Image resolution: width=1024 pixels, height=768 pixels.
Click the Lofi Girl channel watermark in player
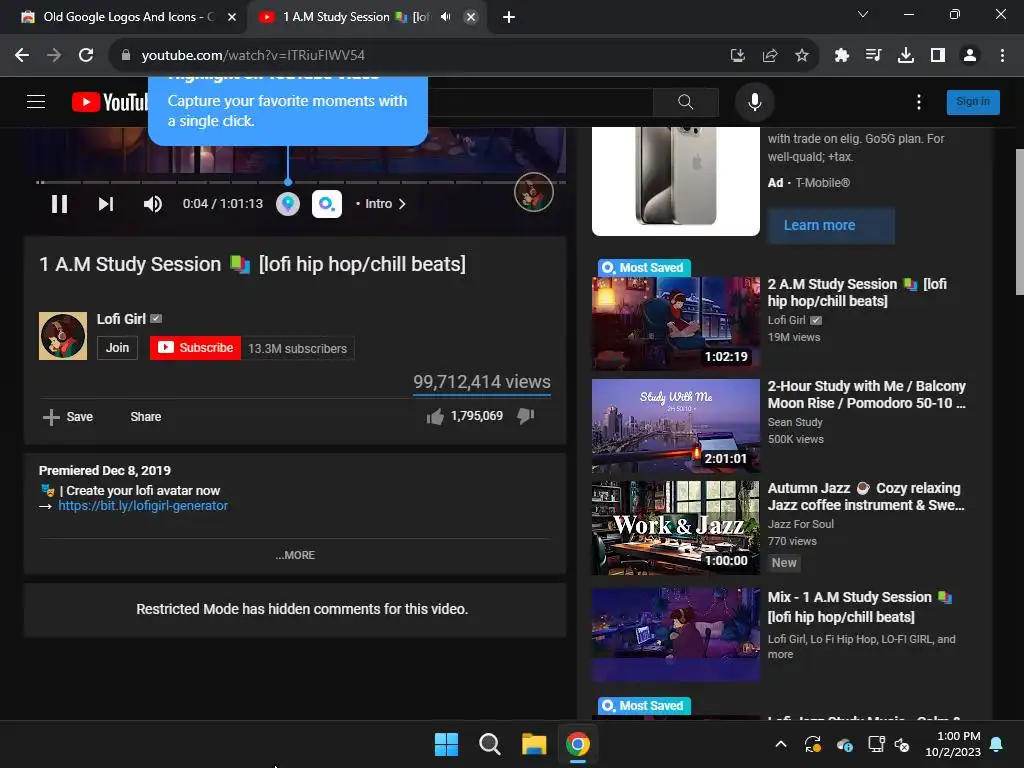534,192
